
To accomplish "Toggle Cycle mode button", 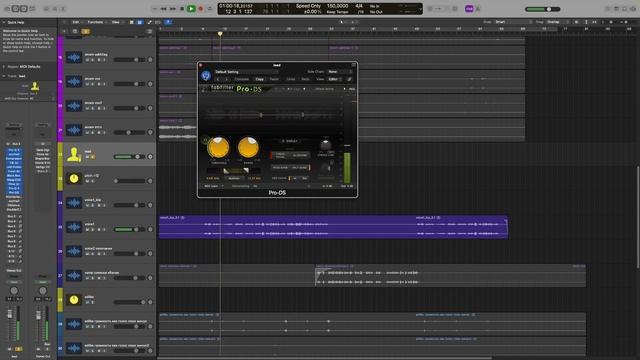I will pos(210,9).
